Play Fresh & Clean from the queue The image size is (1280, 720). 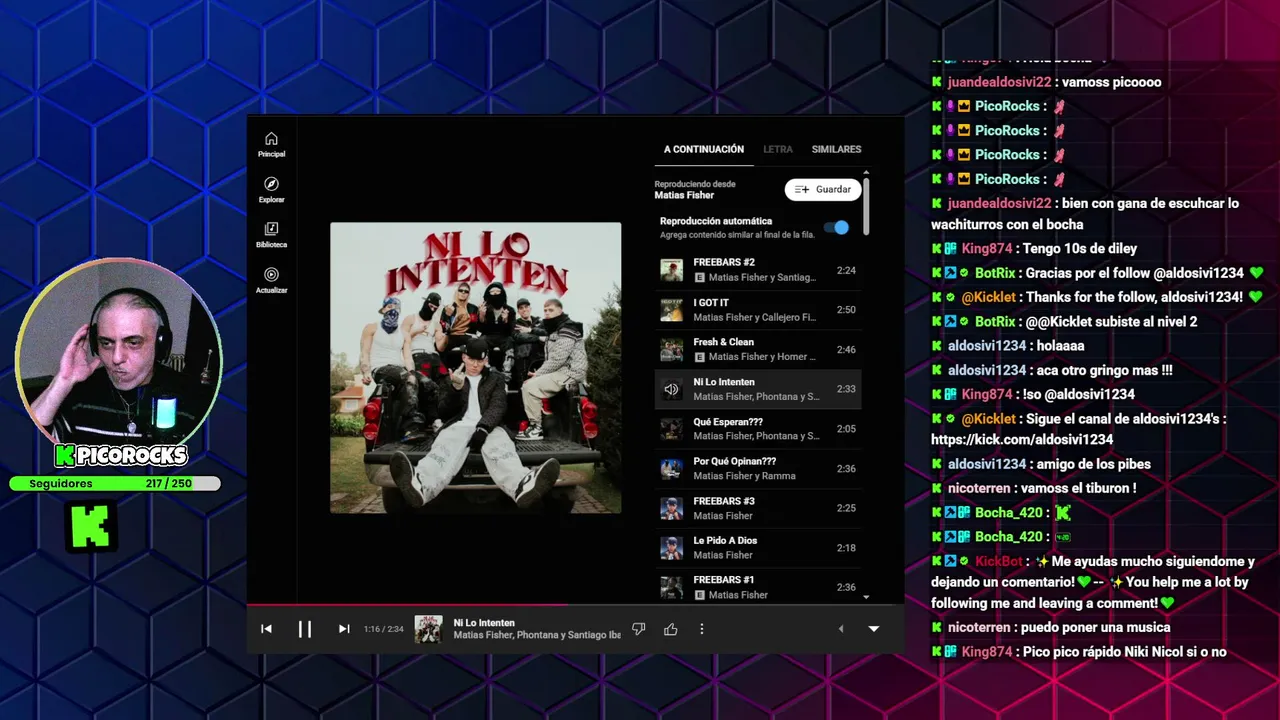[x=758, y=349]
